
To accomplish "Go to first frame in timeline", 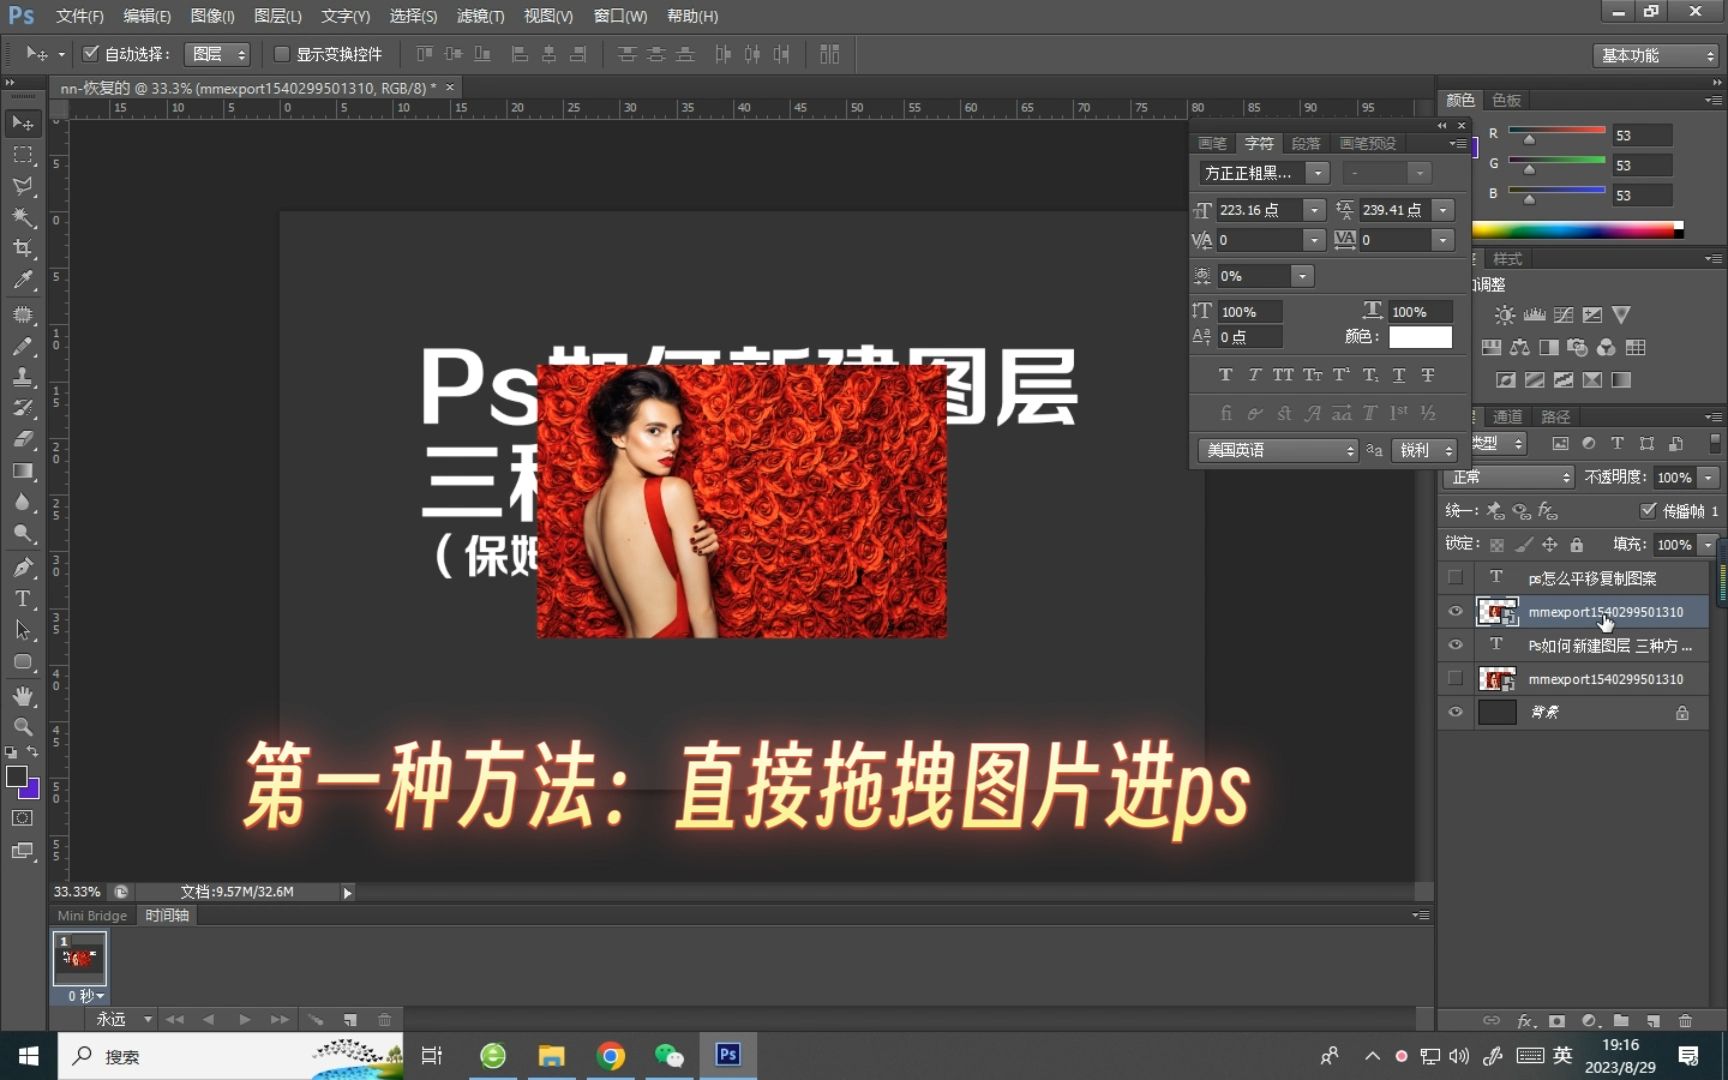I will [x=174, y=1020].
